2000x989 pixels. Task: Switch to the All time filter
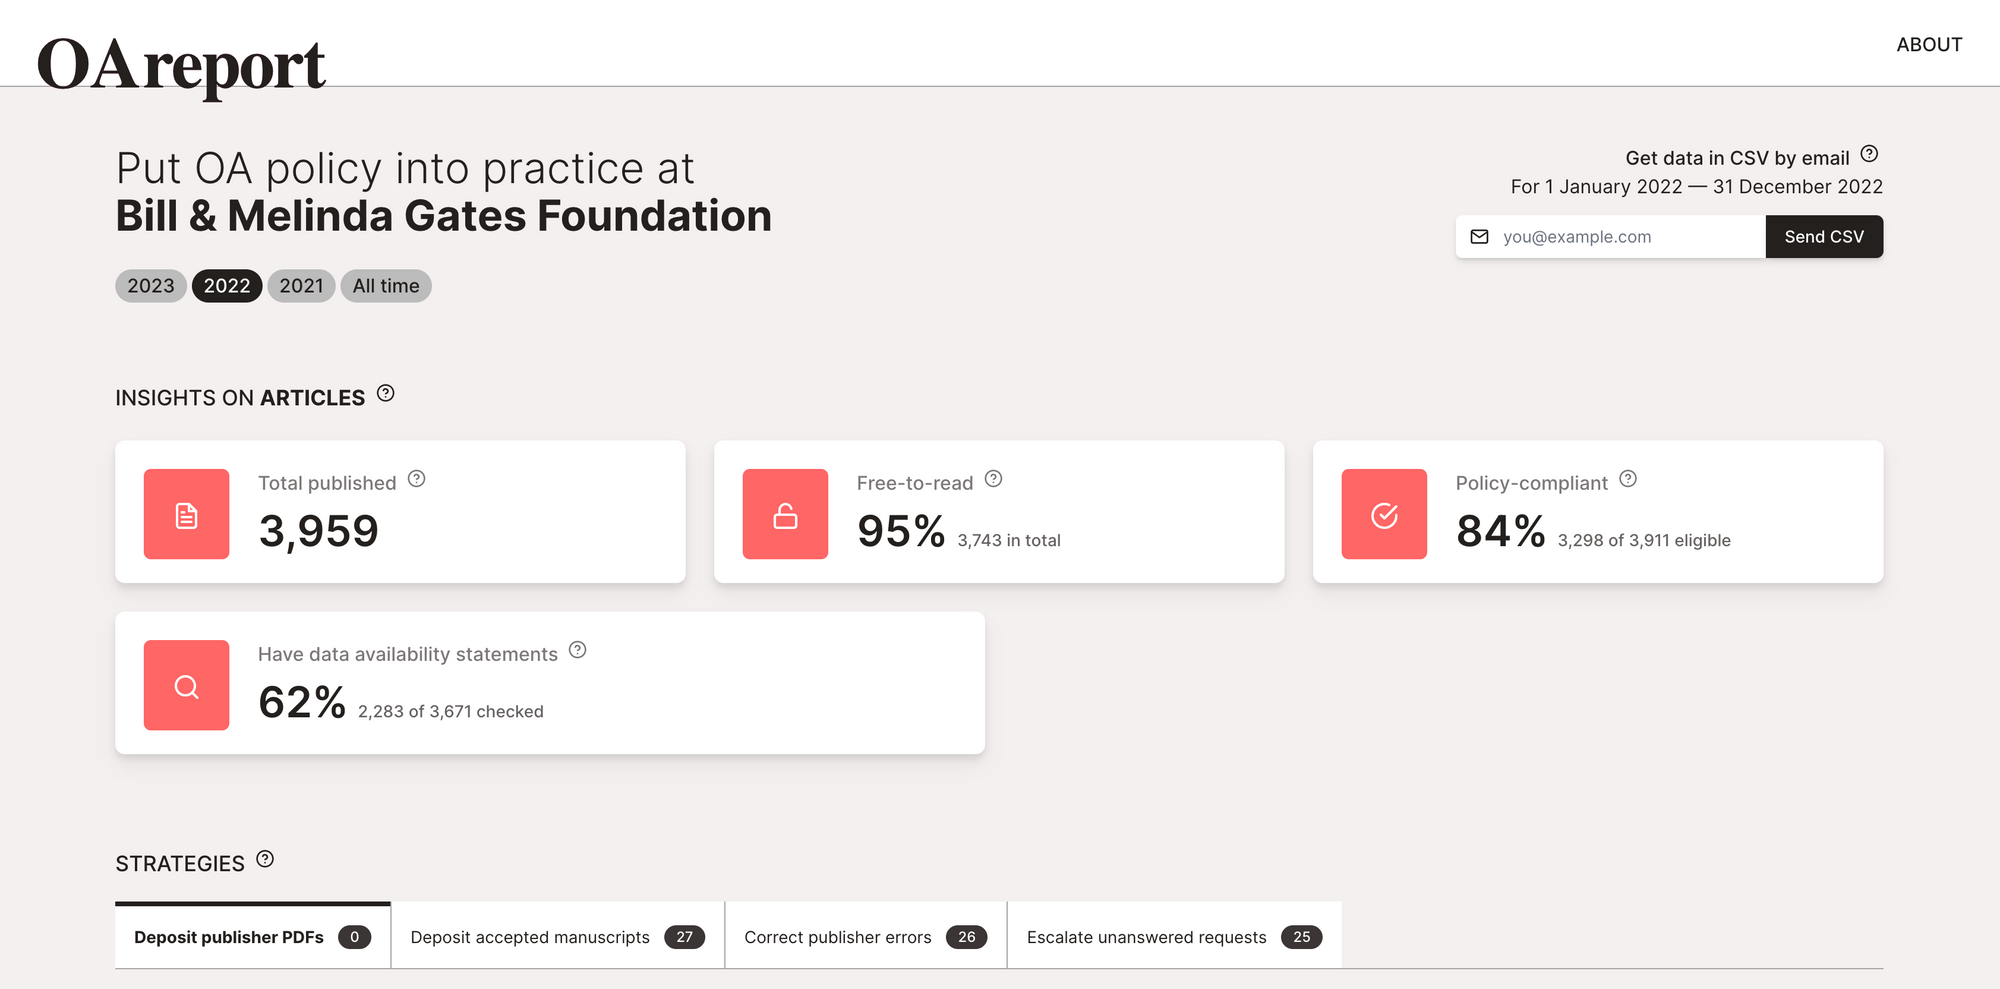pos(386,286)
